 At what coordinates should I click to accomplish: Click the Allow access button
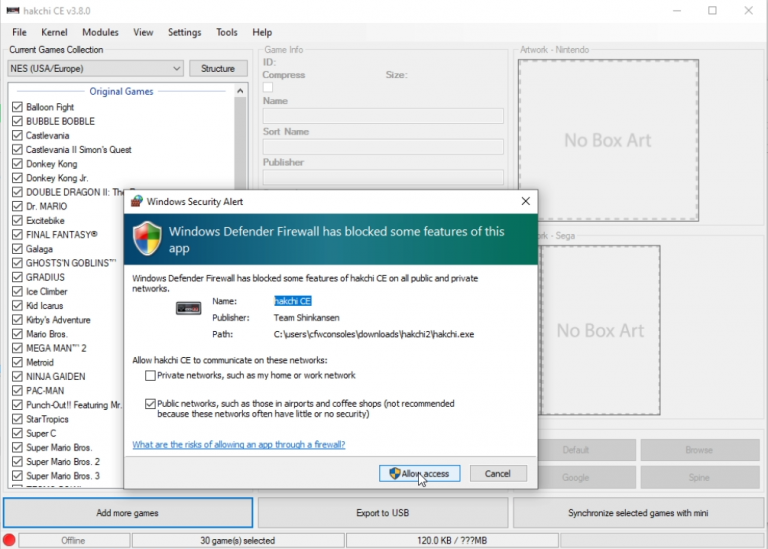420,473
